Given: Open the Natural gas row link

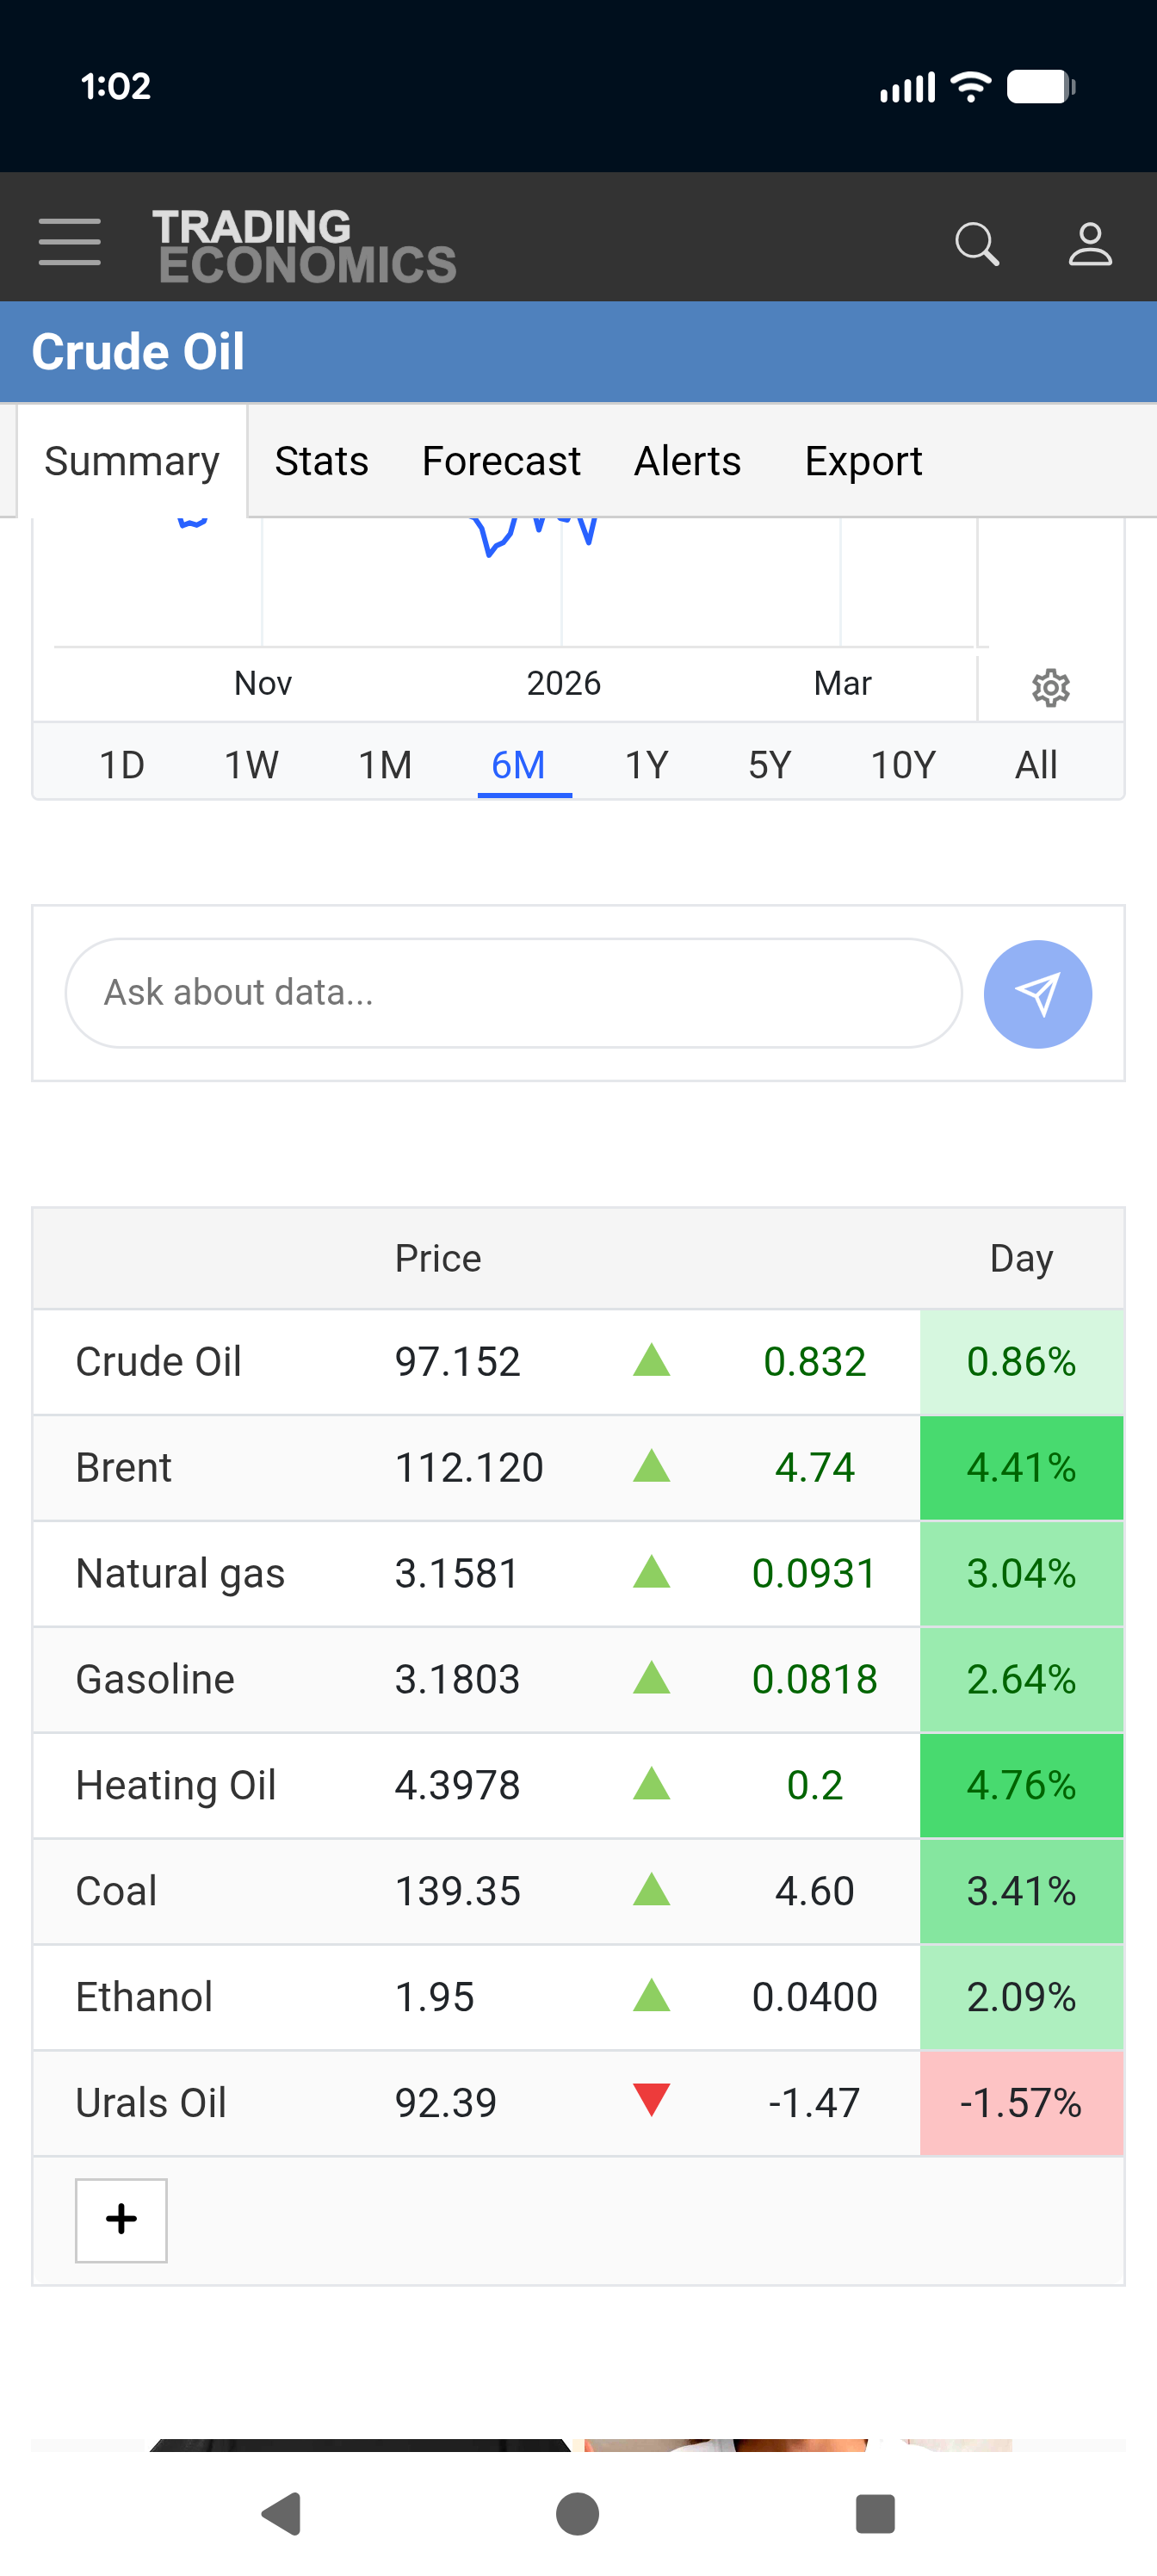Looking at the screenshot, I should (180, 1573).
